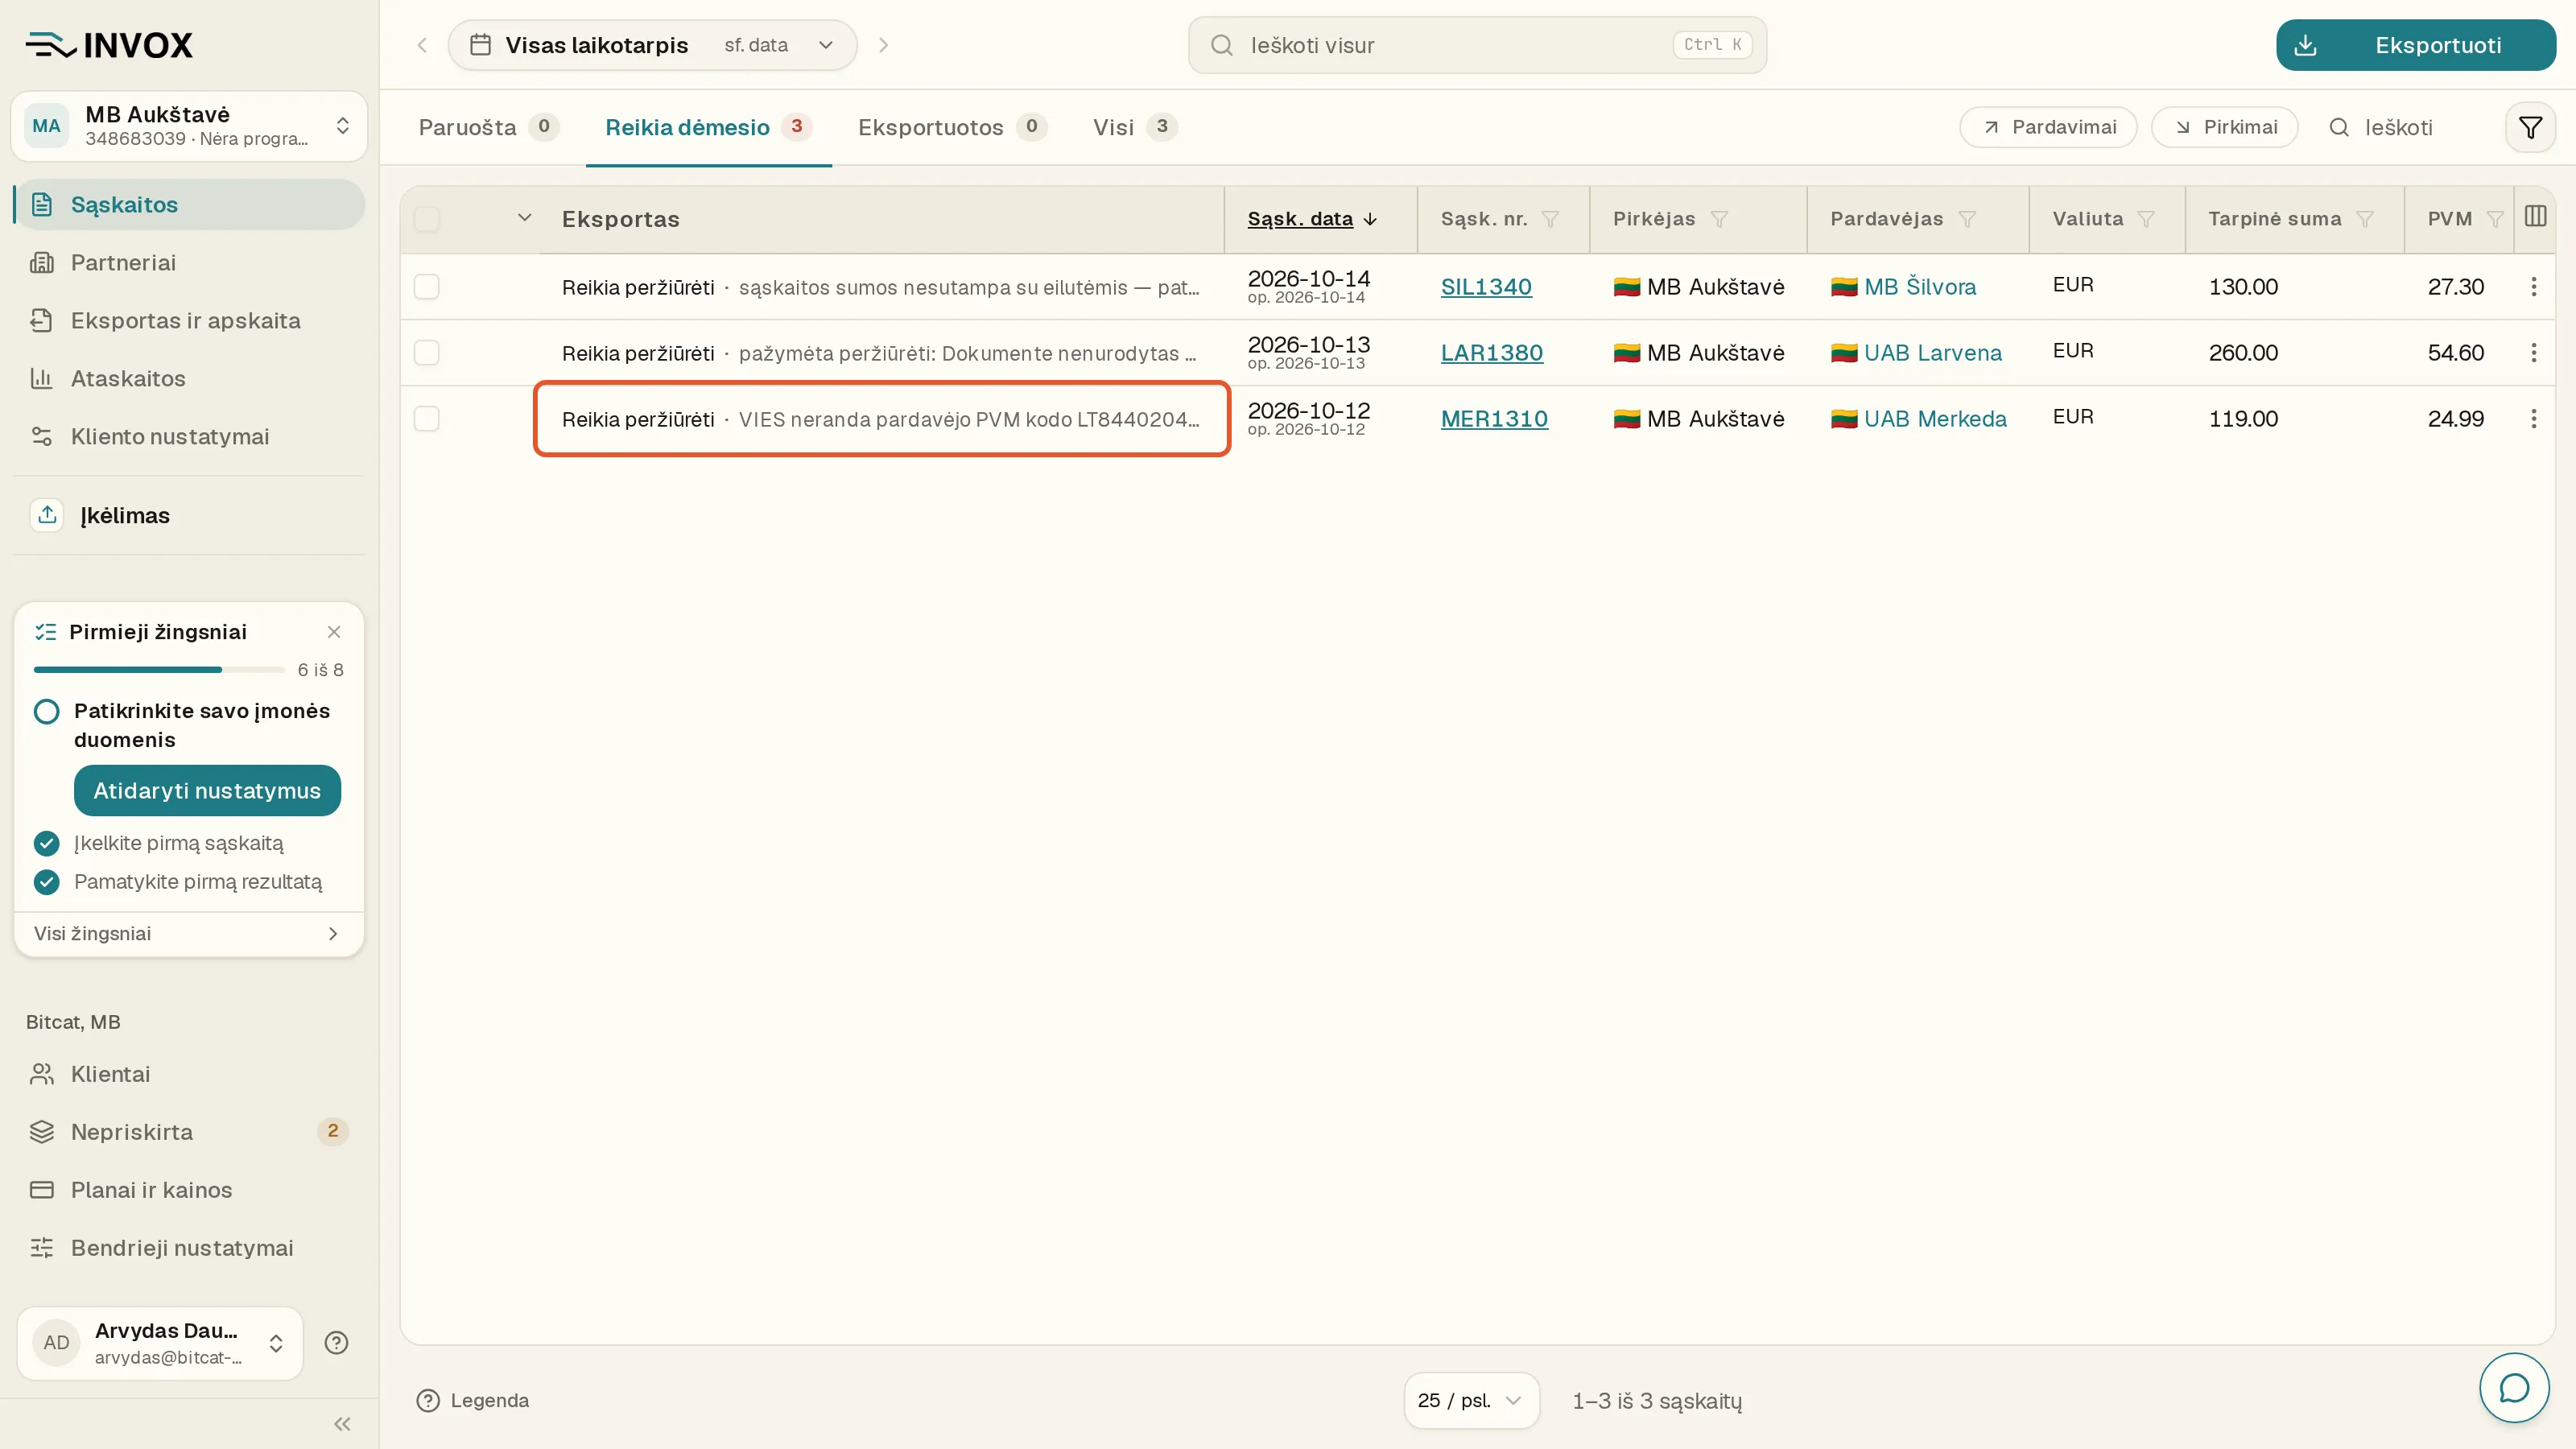
Task: Click the Eksportuoti button
Action: (2416, 45)
